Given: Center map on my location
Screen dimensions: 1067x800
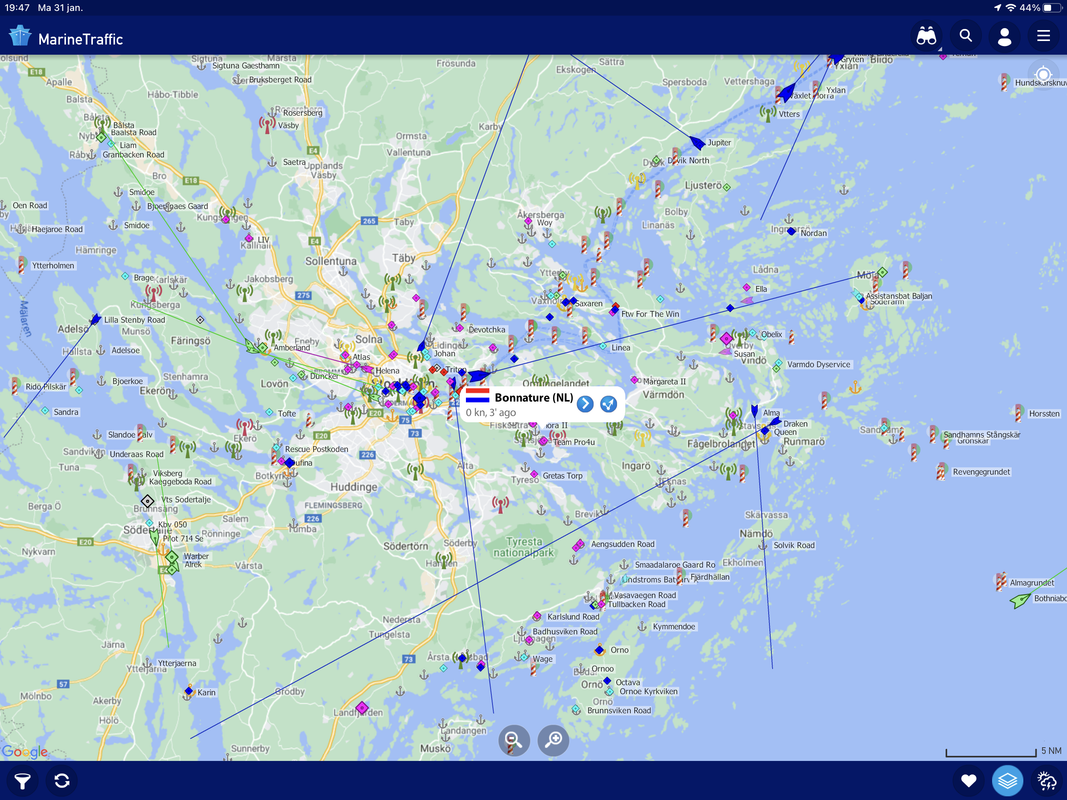Looking at the screenshot, I should pos(1043,73).
